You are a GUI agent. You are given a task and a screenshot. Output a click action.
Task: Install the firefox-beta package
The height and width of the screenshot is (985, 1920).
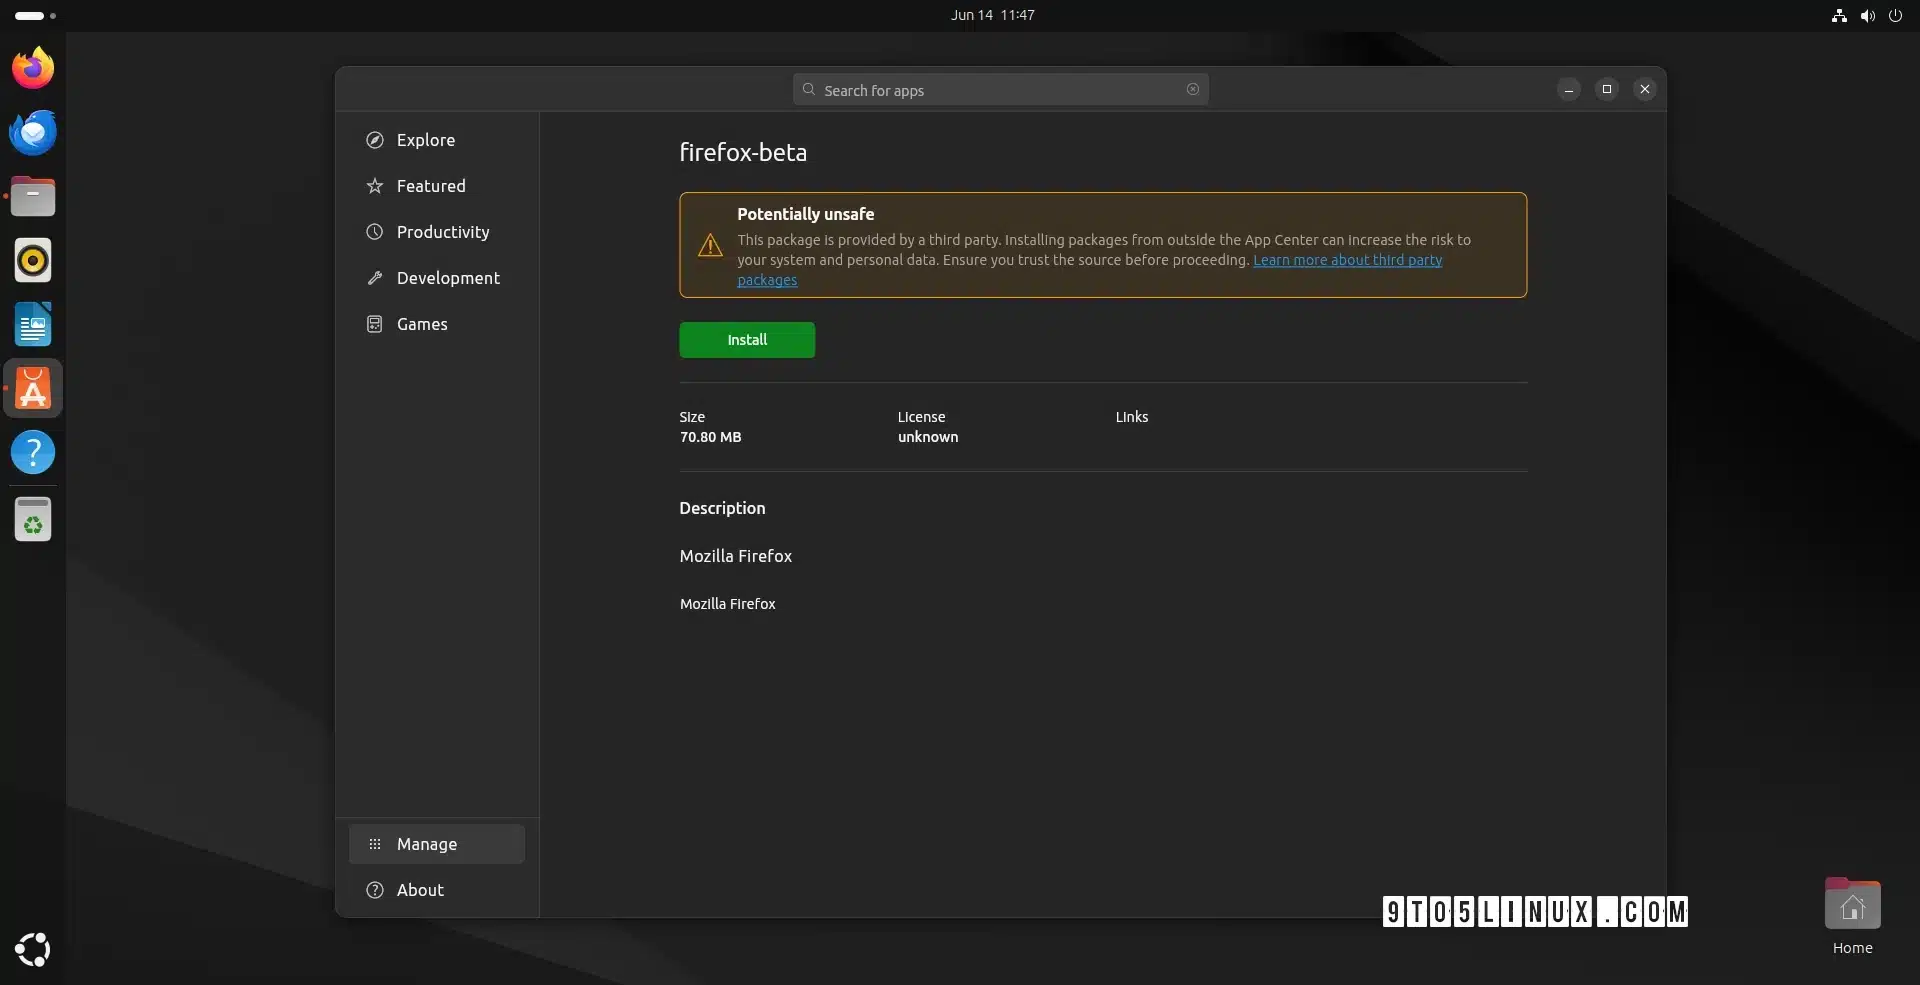click(x=747, y=340)
